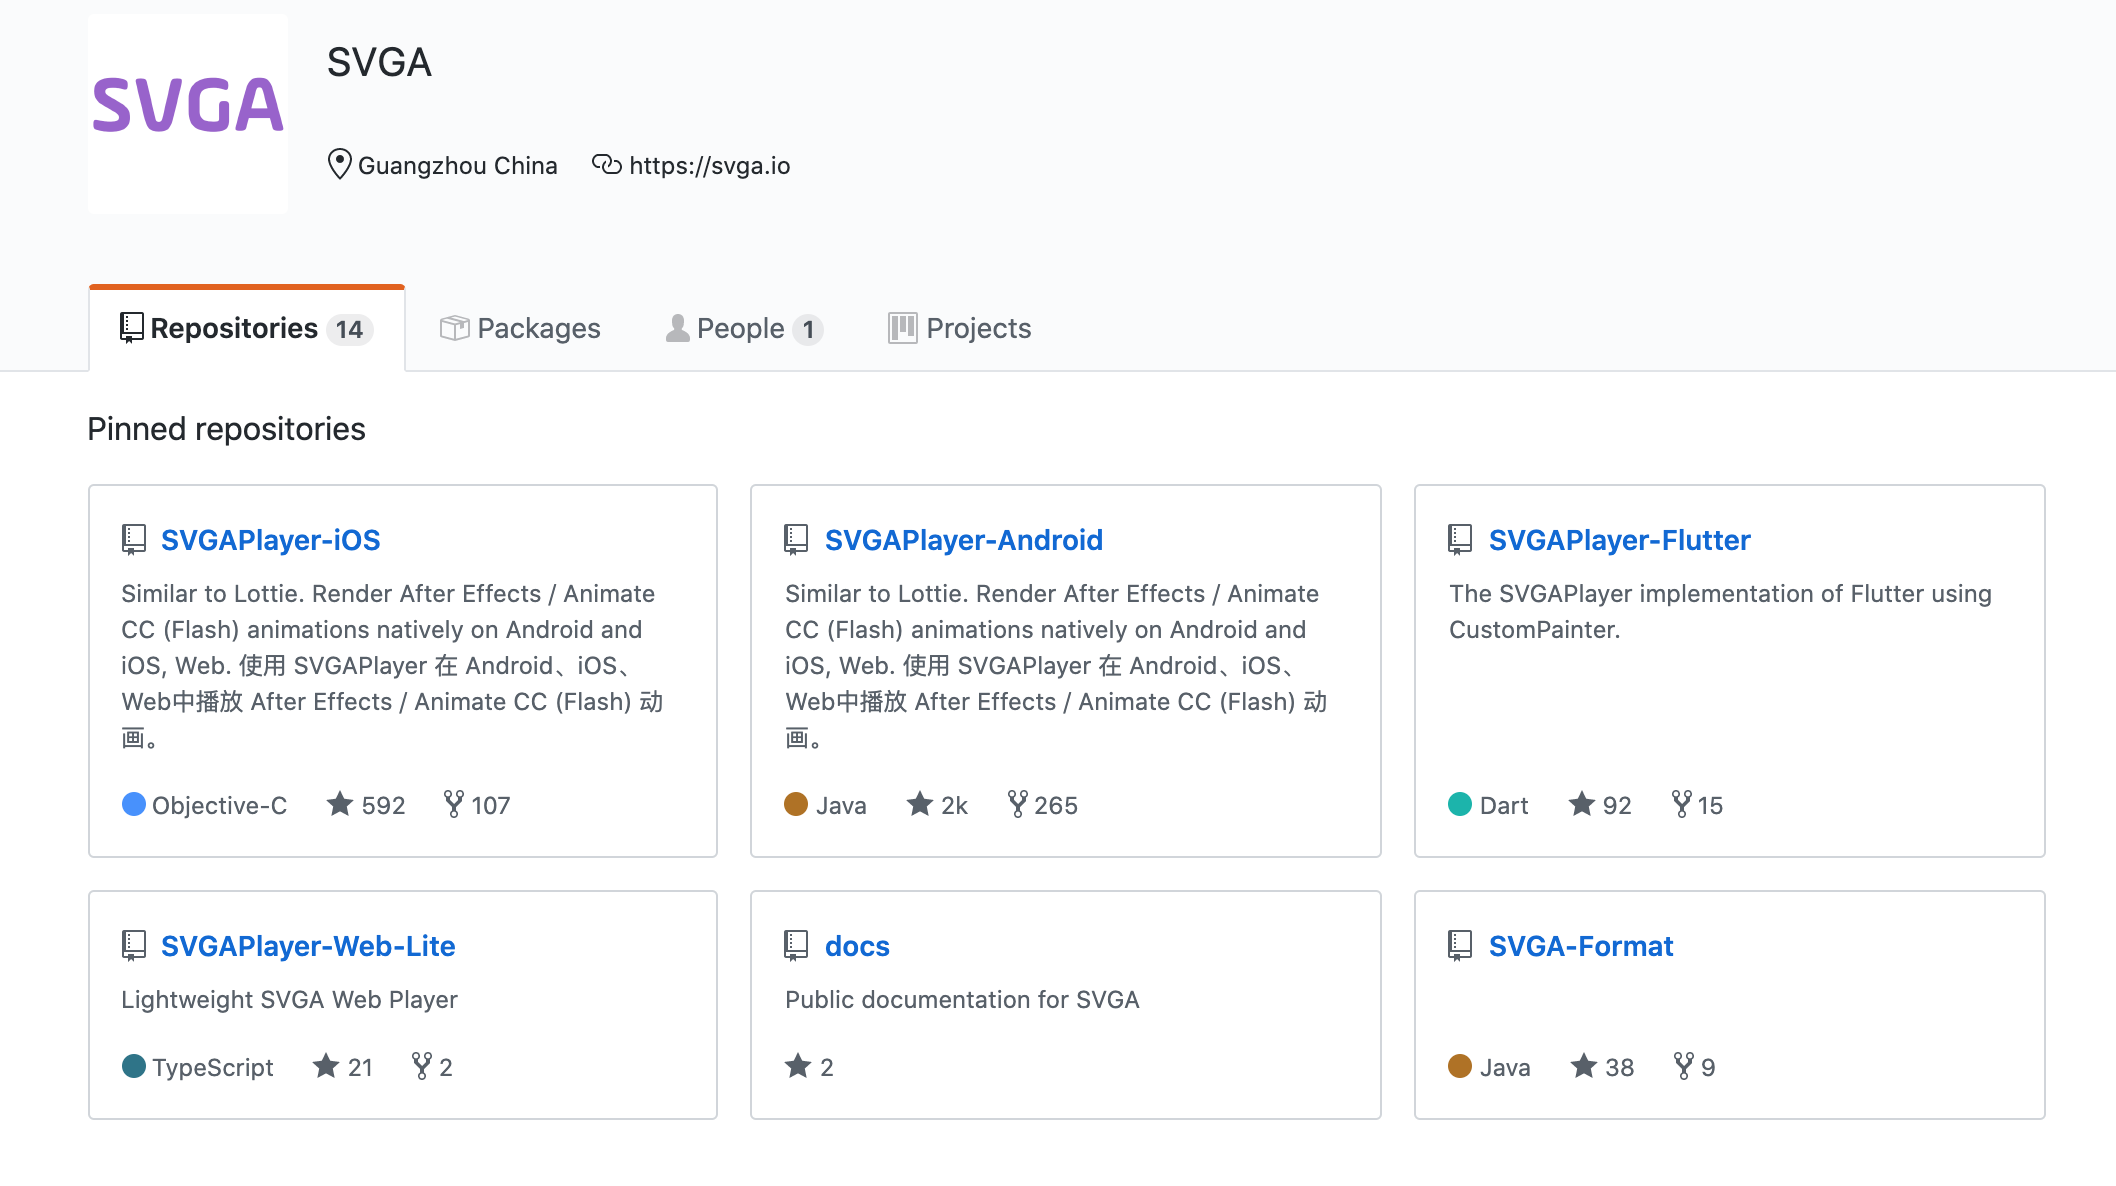Click the People person icon
2116x1186 pixels.
(677, 328)
